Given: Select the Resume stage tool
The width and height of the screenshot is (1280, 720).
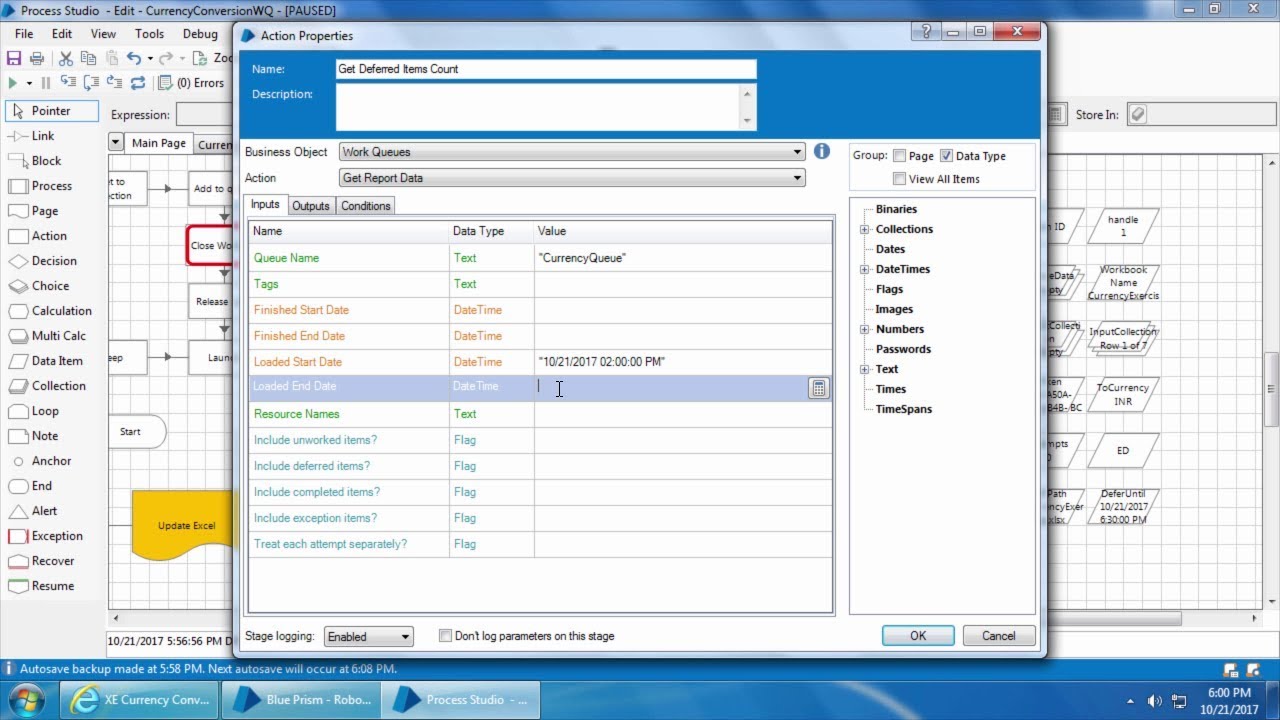Looking at the screenshot, I should [41, 586].
